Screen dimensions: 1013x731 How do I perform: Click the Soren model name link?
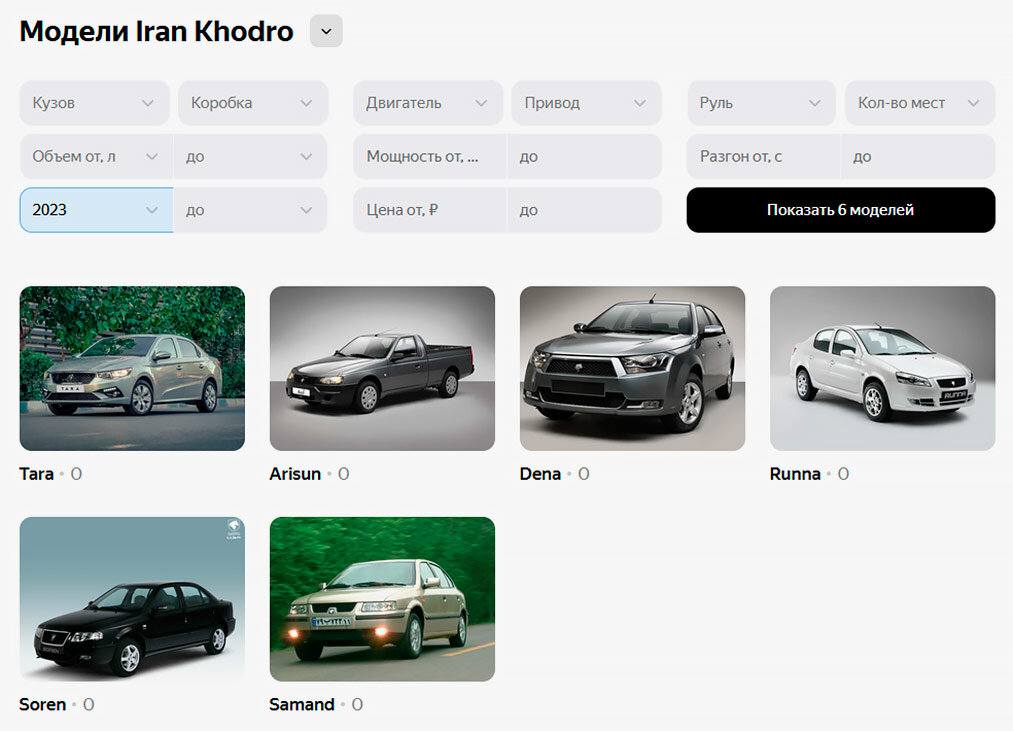43,705
